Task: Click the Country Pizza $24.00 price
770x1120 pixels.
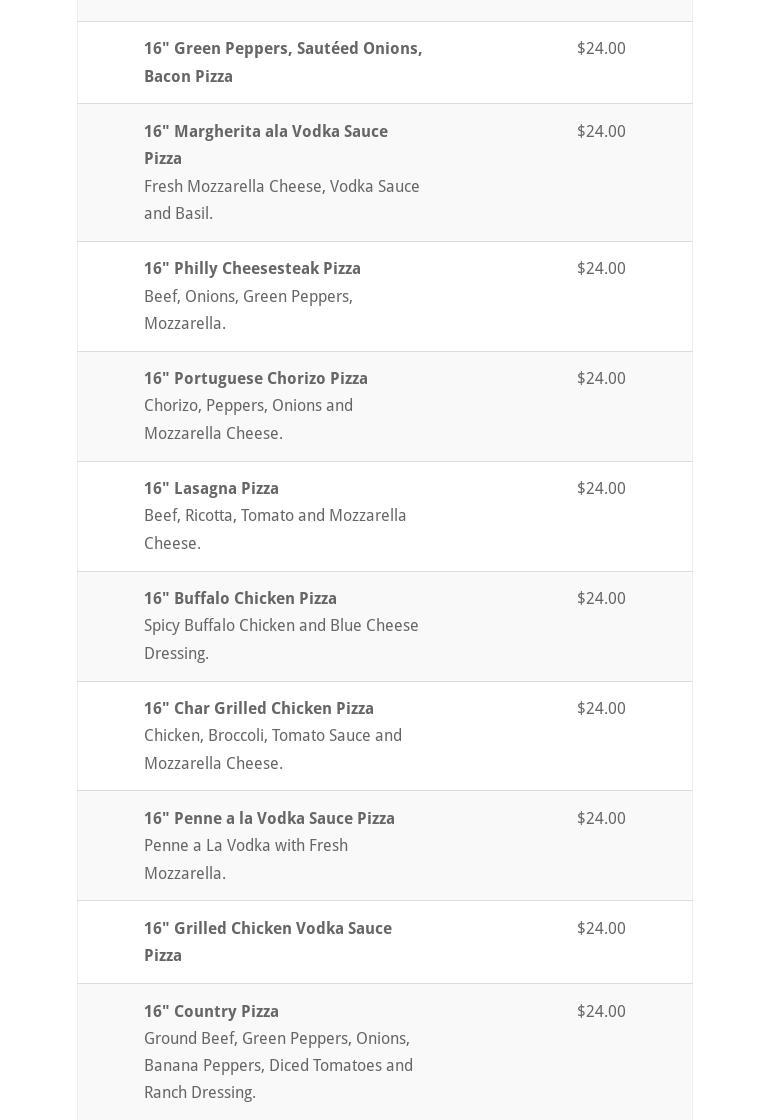Action: pos(601,1012)
